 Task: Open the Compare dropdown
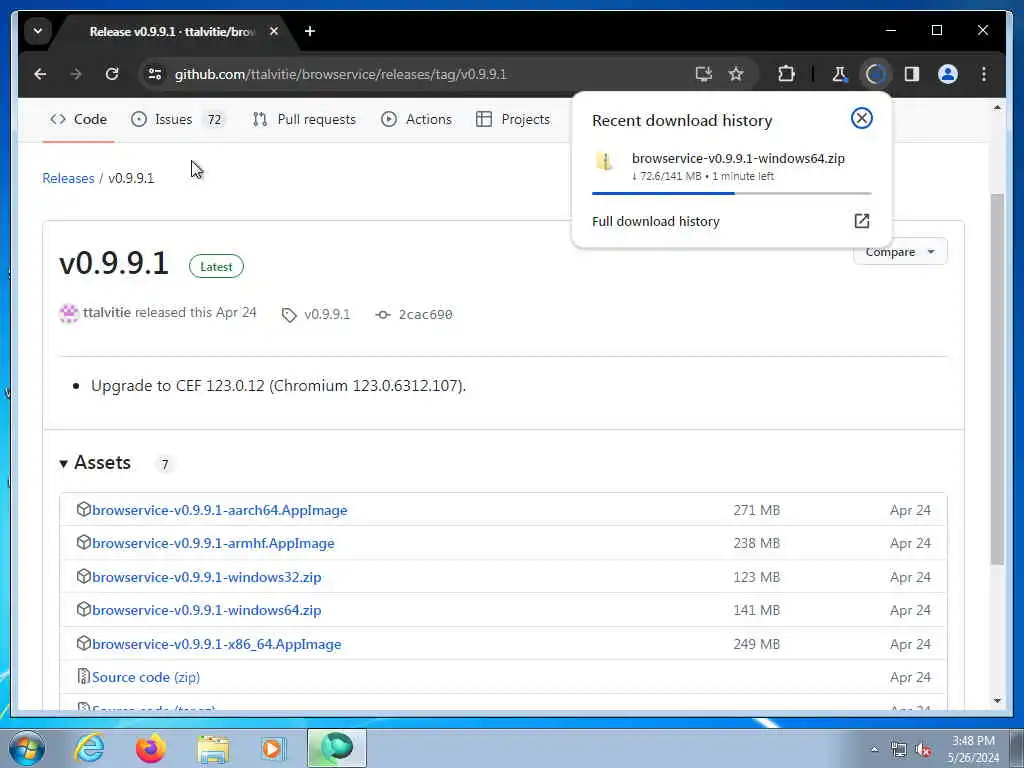[x=900, y=252]
